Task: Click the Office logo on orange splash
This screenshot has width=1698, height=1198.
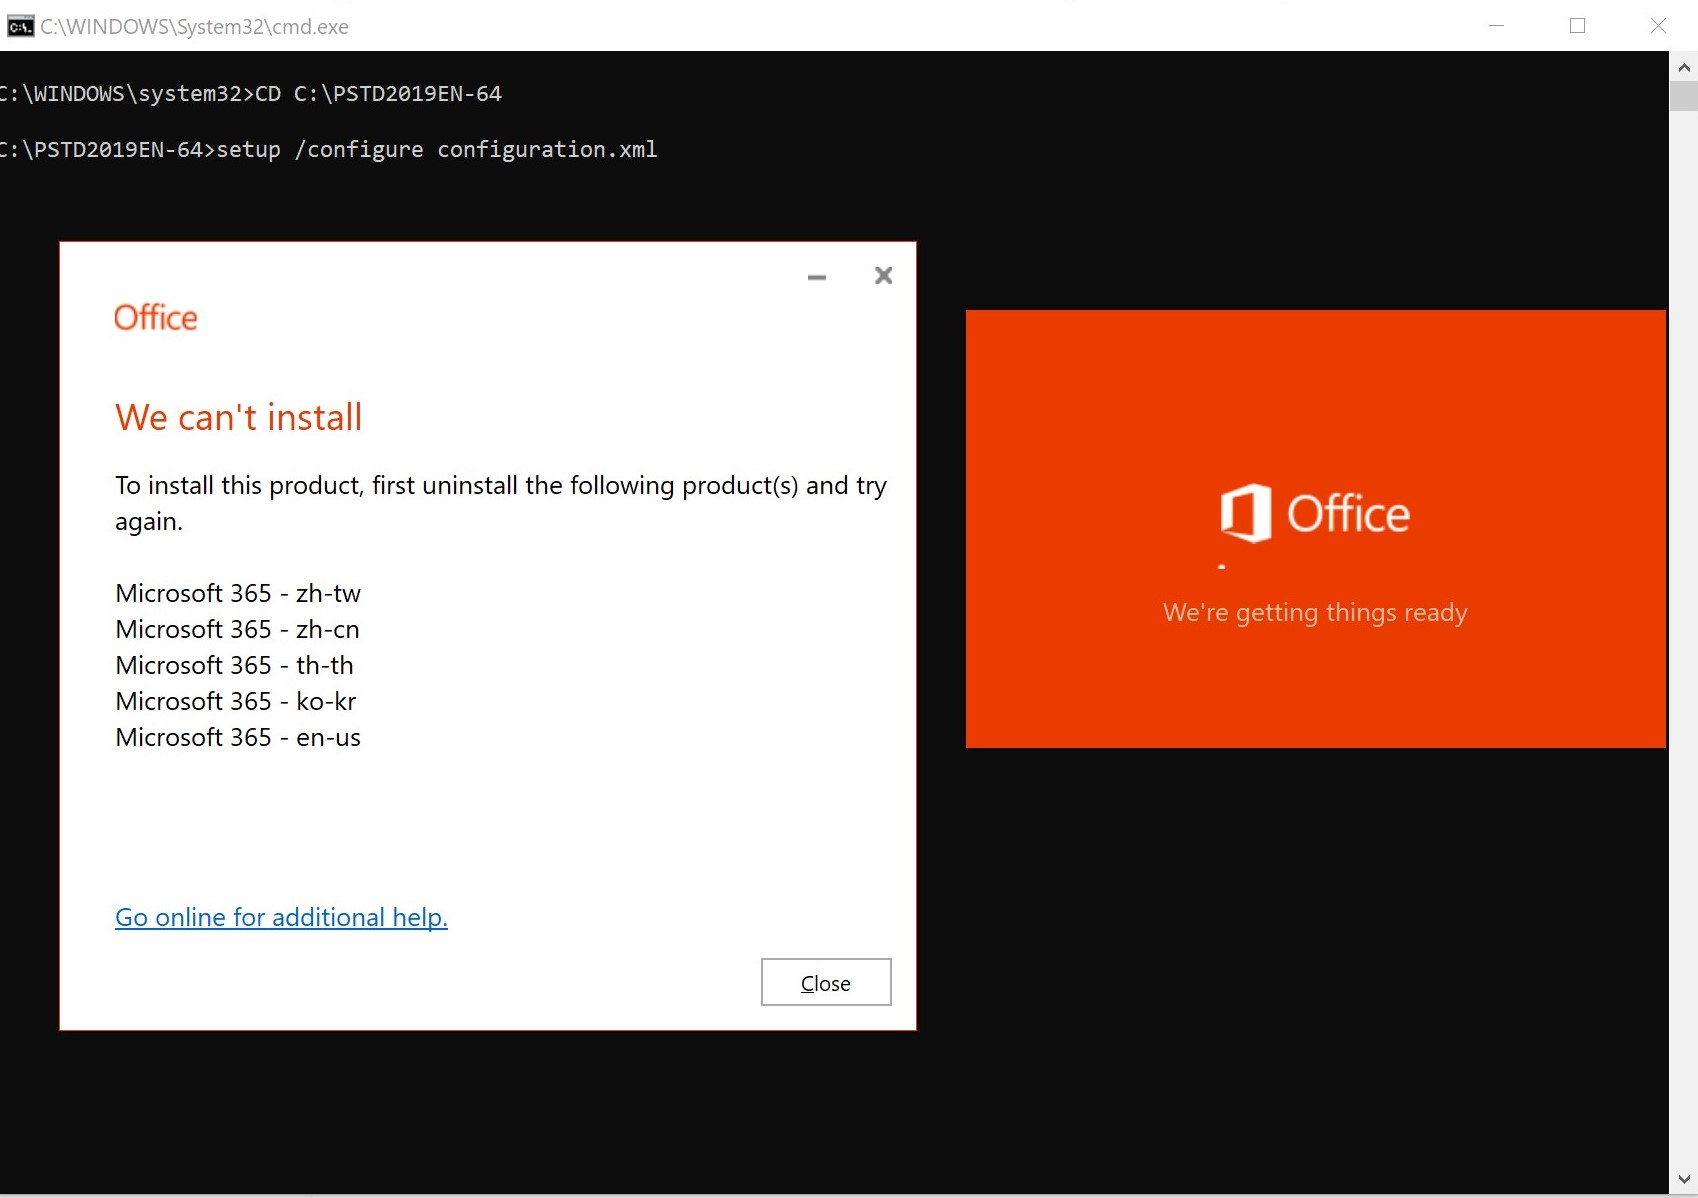Action: tap(1315, 513)
